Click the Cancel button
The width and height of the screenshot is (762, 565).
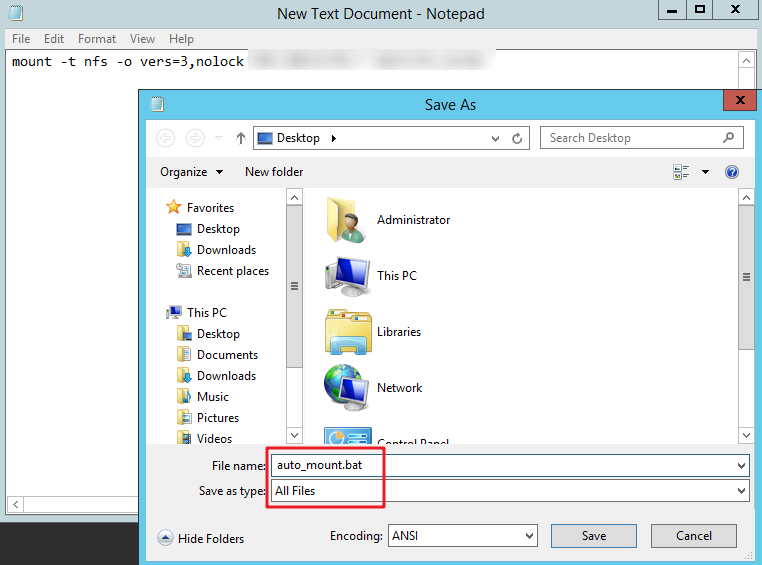693,536
